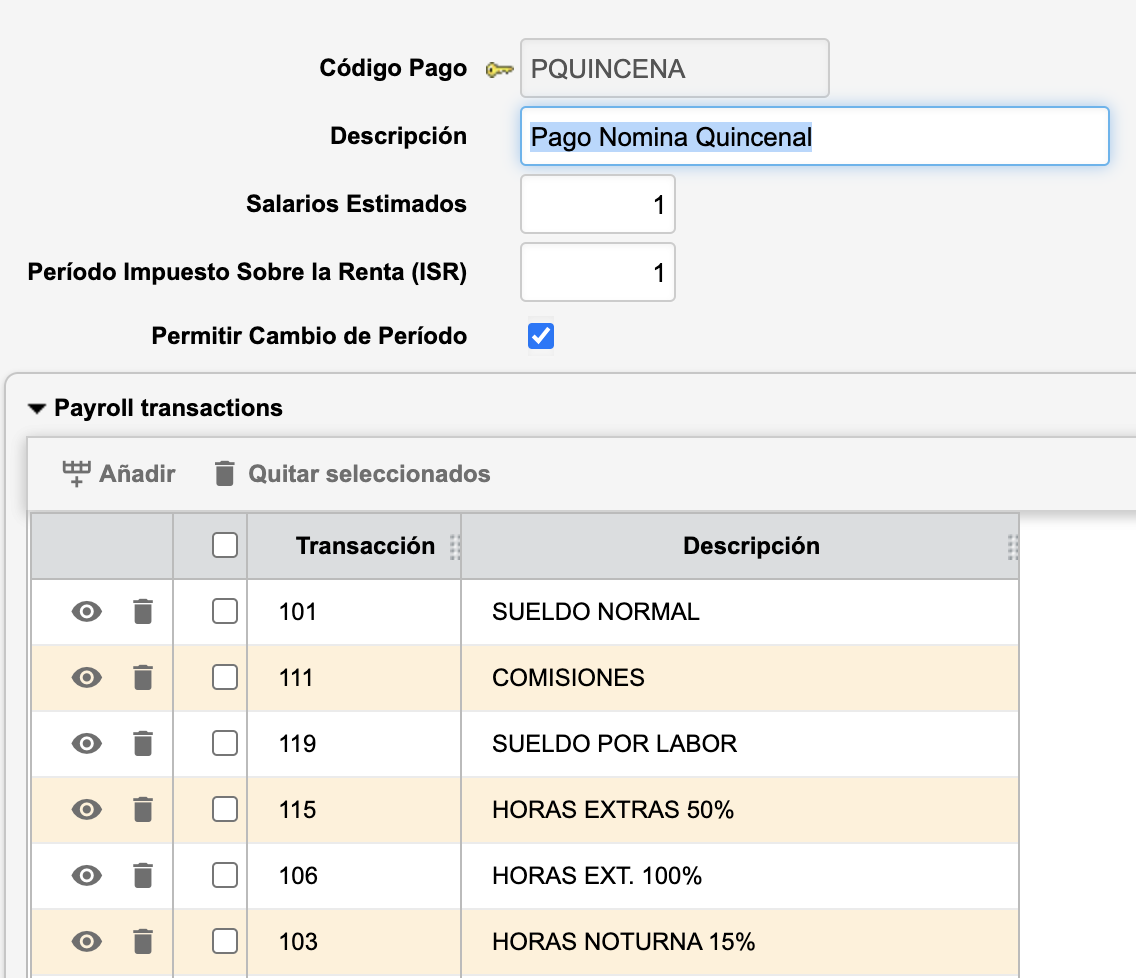Open view icon for SUELDO POR LABOR

(87, 744)
